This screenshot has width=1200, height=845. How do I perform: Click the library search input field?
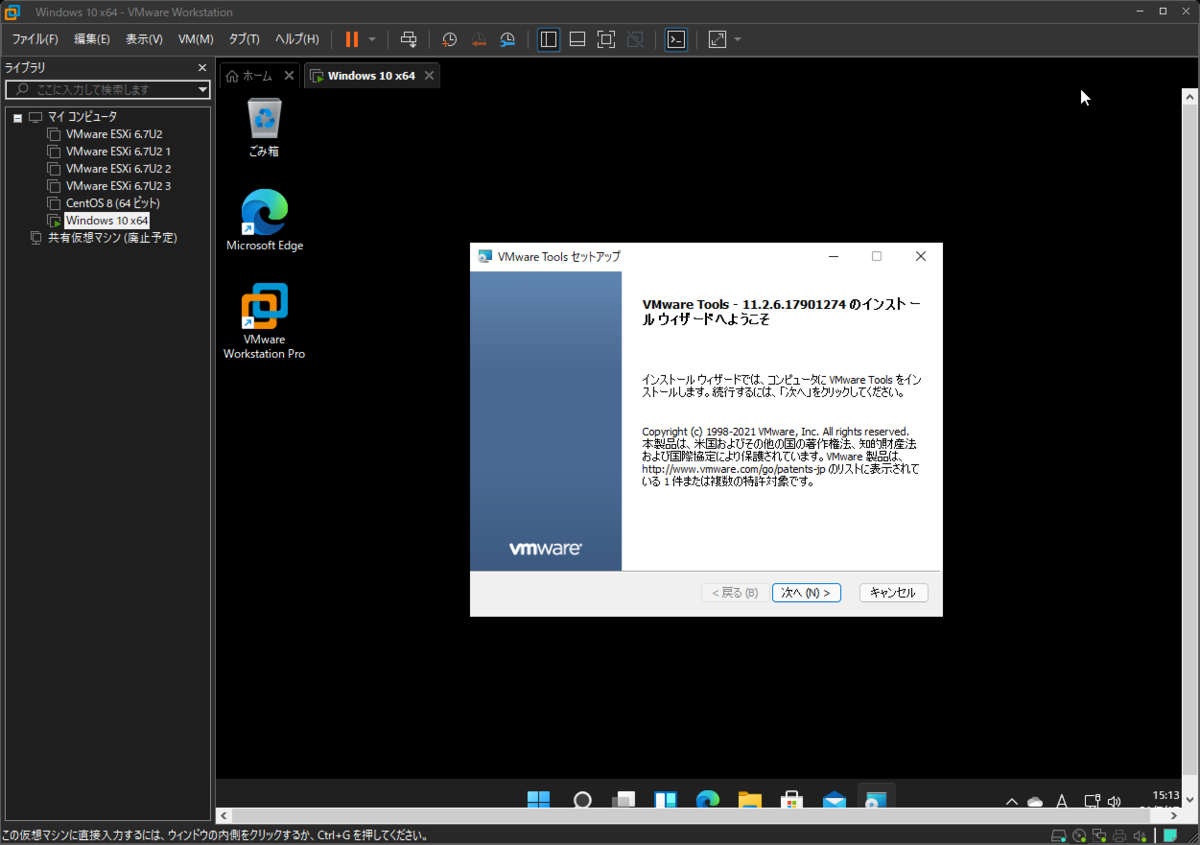tap(101, 89)
